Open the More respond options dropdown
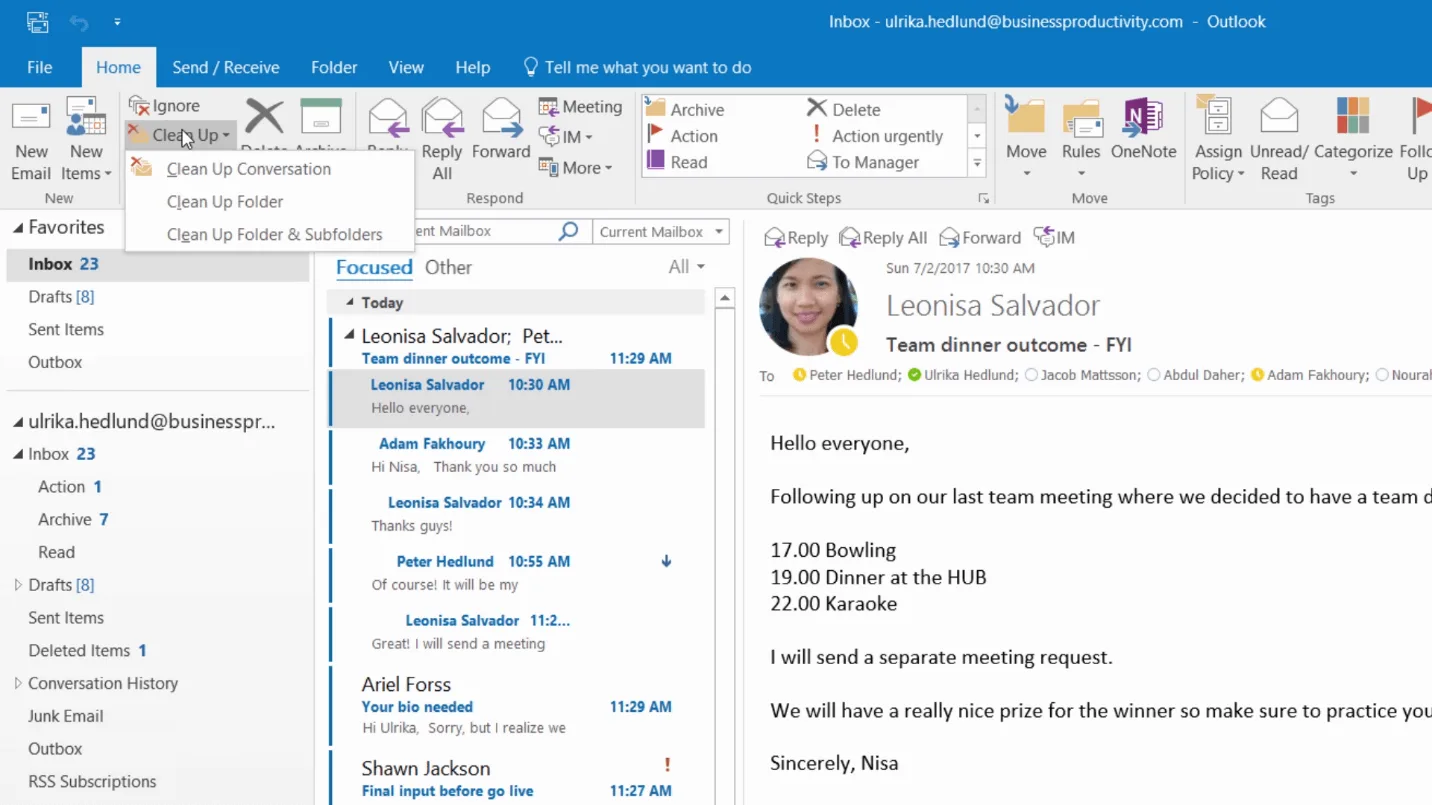Screen dimensions: 1432x805 (575, 167)
